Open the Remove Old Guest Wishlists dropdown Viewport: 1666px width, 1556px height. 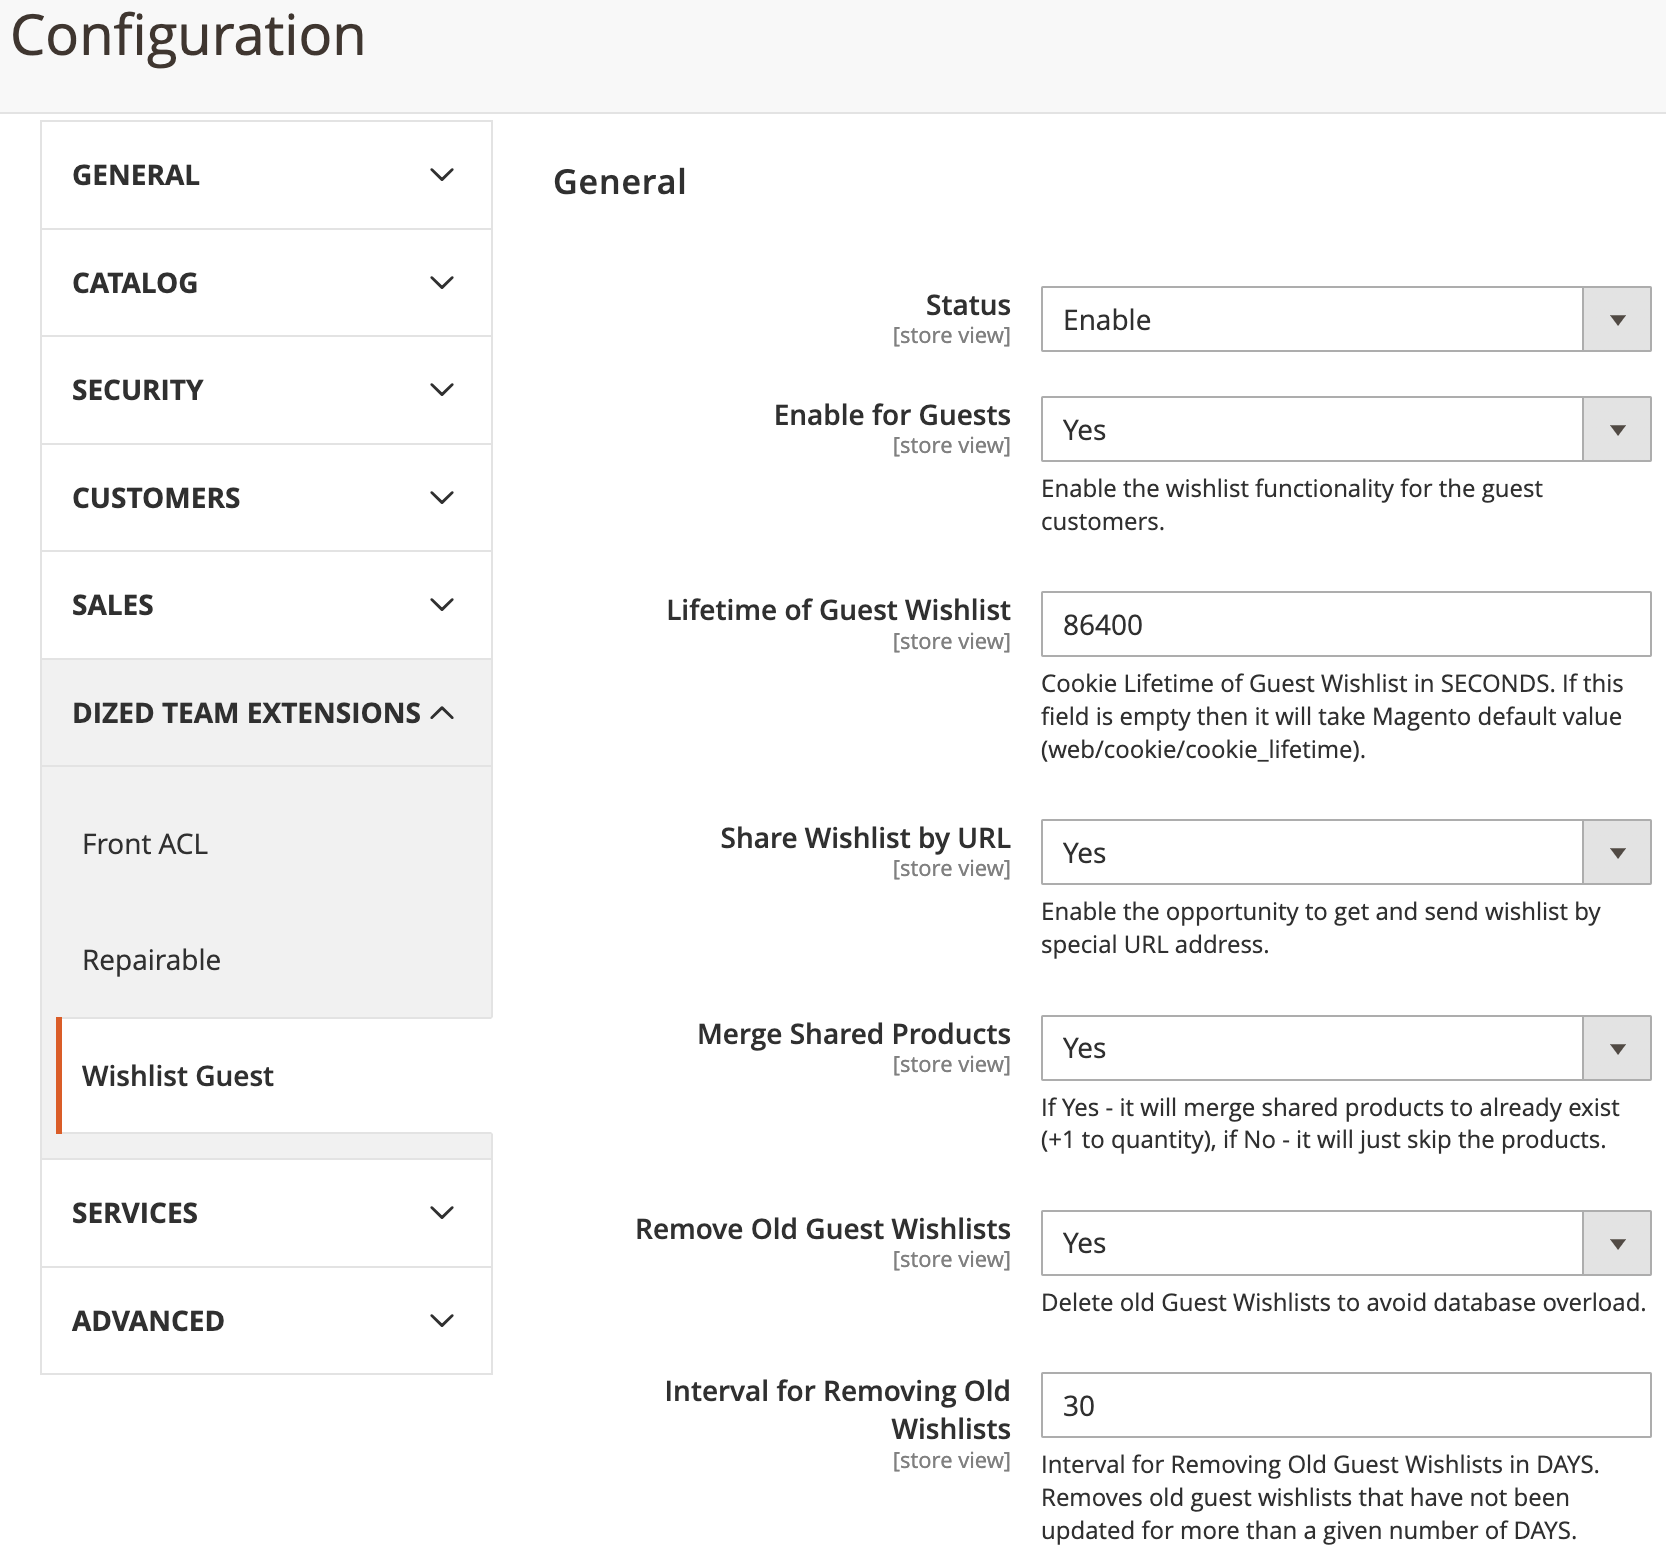click(1346, 1243)
